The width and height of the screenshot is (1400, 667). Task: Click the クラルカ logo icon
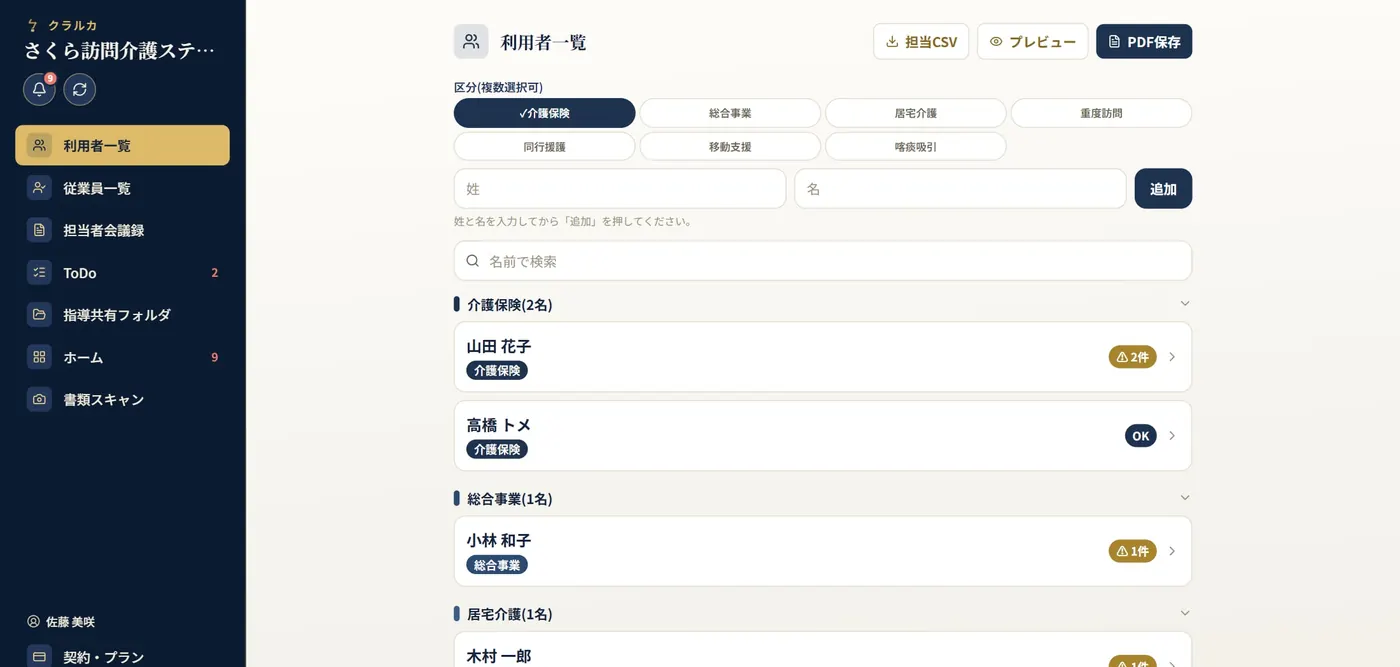click(32, 25)
